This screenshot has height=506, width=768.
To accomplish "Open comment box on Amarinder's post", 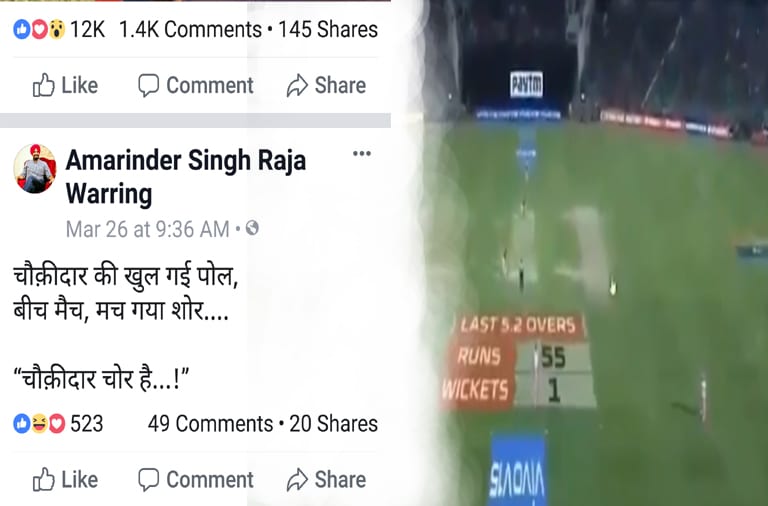I will click(x=195, y=480).
